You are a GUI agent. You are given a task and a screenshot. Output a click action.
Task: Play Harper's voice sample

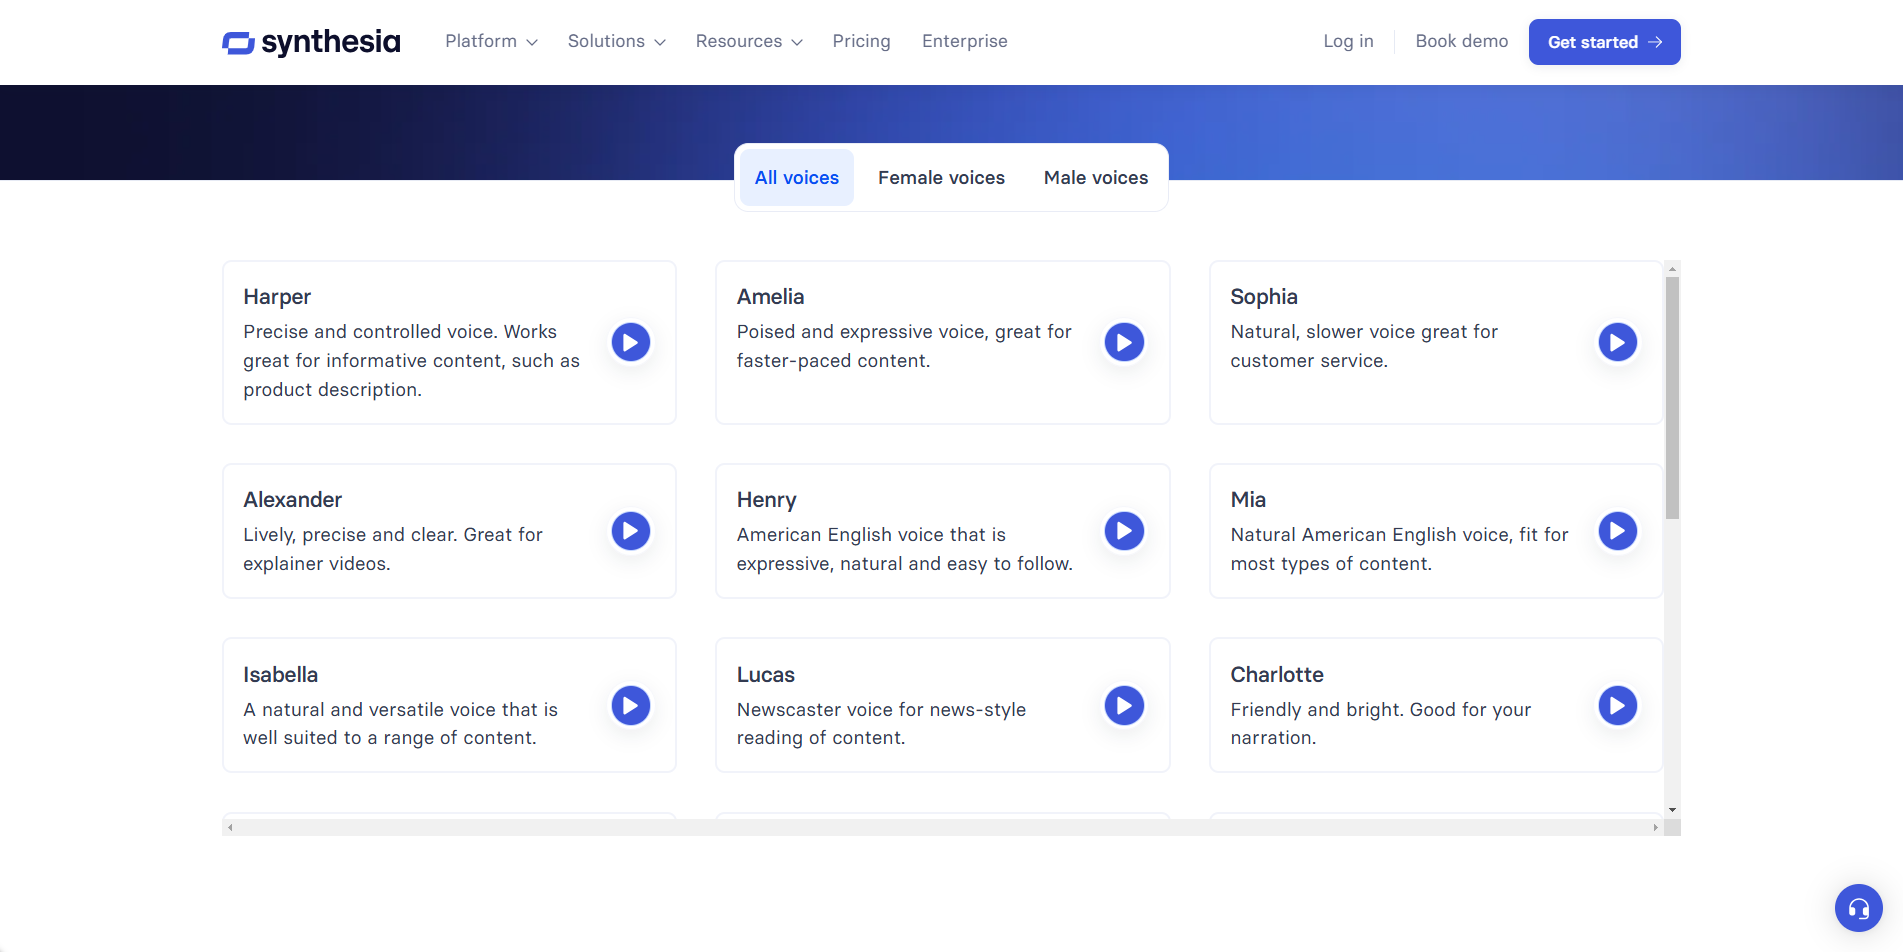click(630, 342)
